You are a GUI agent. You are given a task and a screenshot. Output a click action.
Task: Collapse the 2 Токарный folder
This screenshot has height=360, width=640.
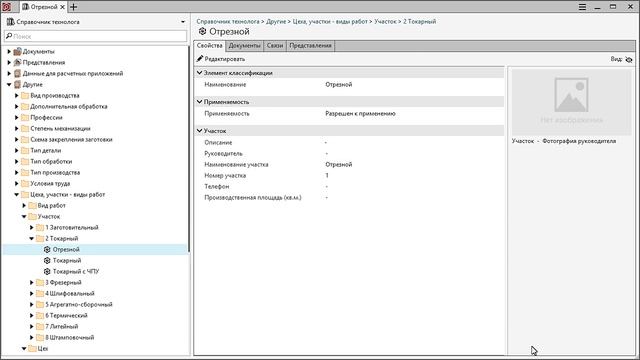coord(32,238)
